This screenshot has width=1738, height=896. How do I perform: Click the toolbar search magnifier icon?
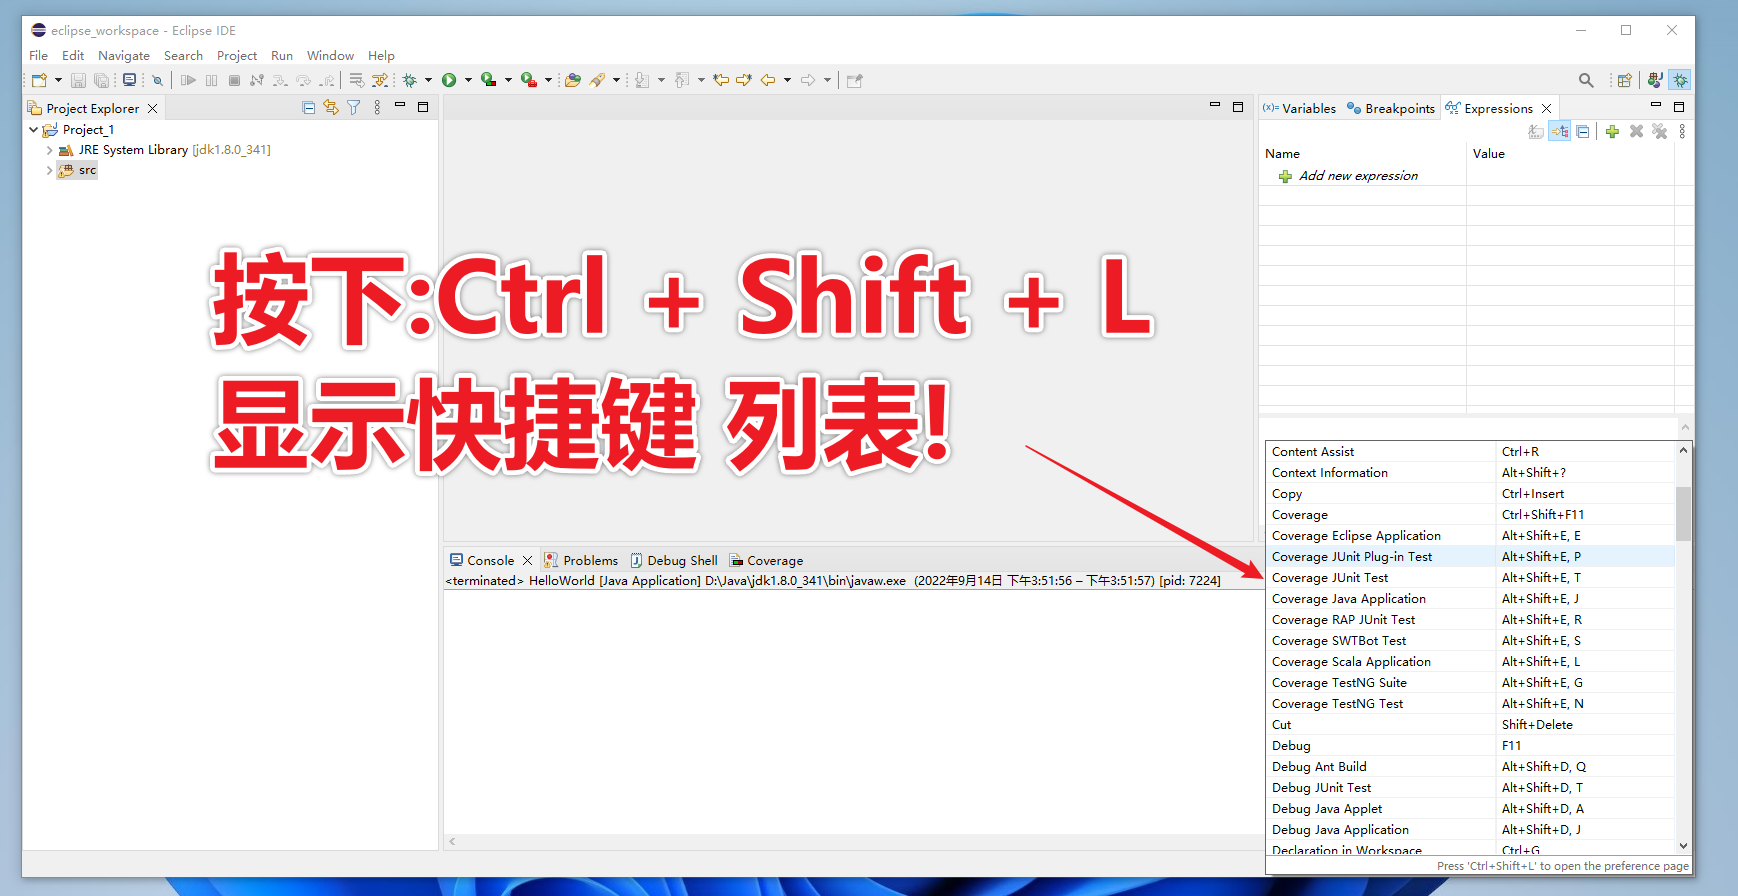1586,80
